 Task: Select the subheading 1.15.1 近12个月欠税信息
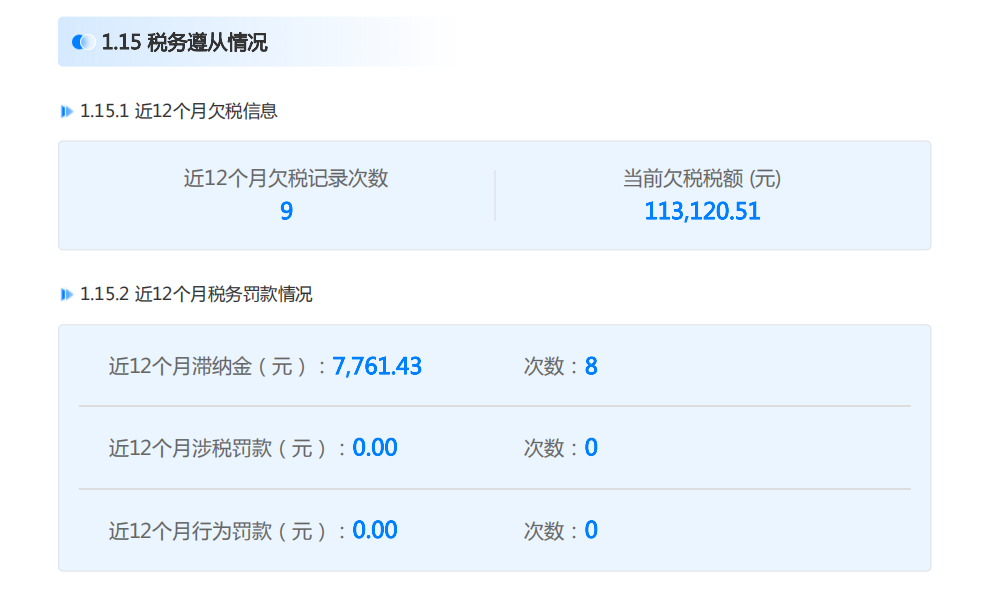(x=179, y=112)
